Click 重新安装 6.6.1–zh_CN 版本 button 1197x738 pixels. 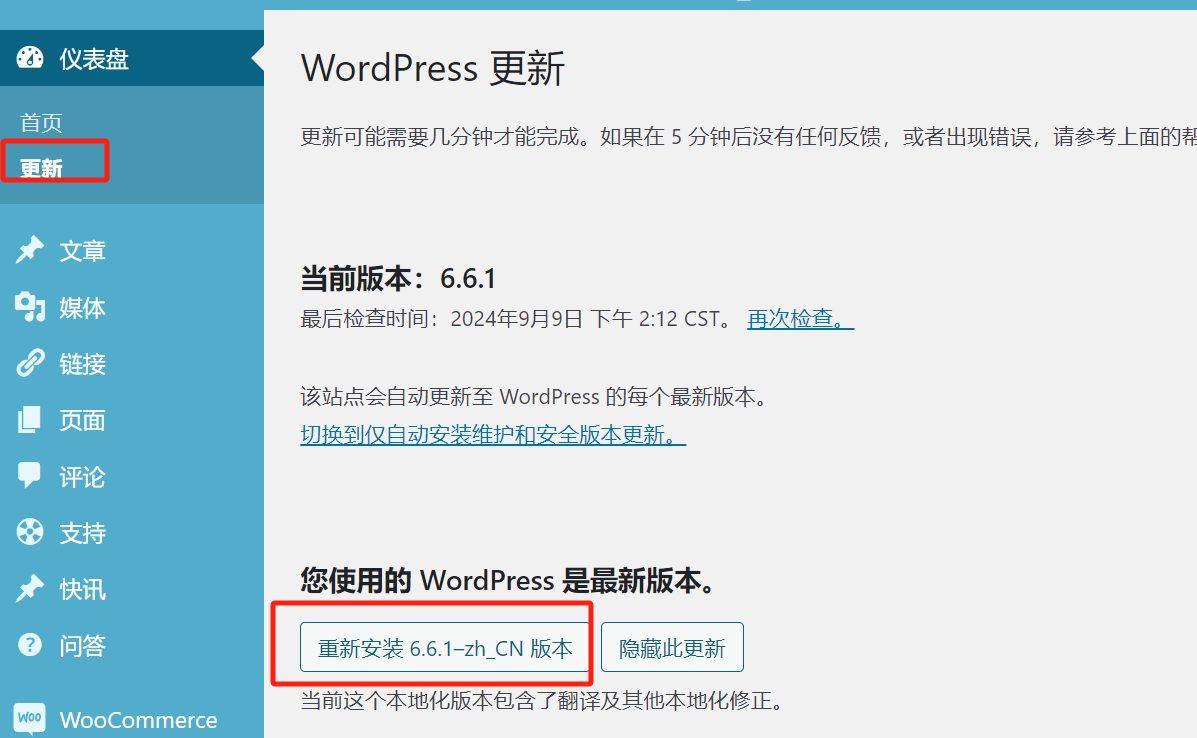click(x=444, y=647)
